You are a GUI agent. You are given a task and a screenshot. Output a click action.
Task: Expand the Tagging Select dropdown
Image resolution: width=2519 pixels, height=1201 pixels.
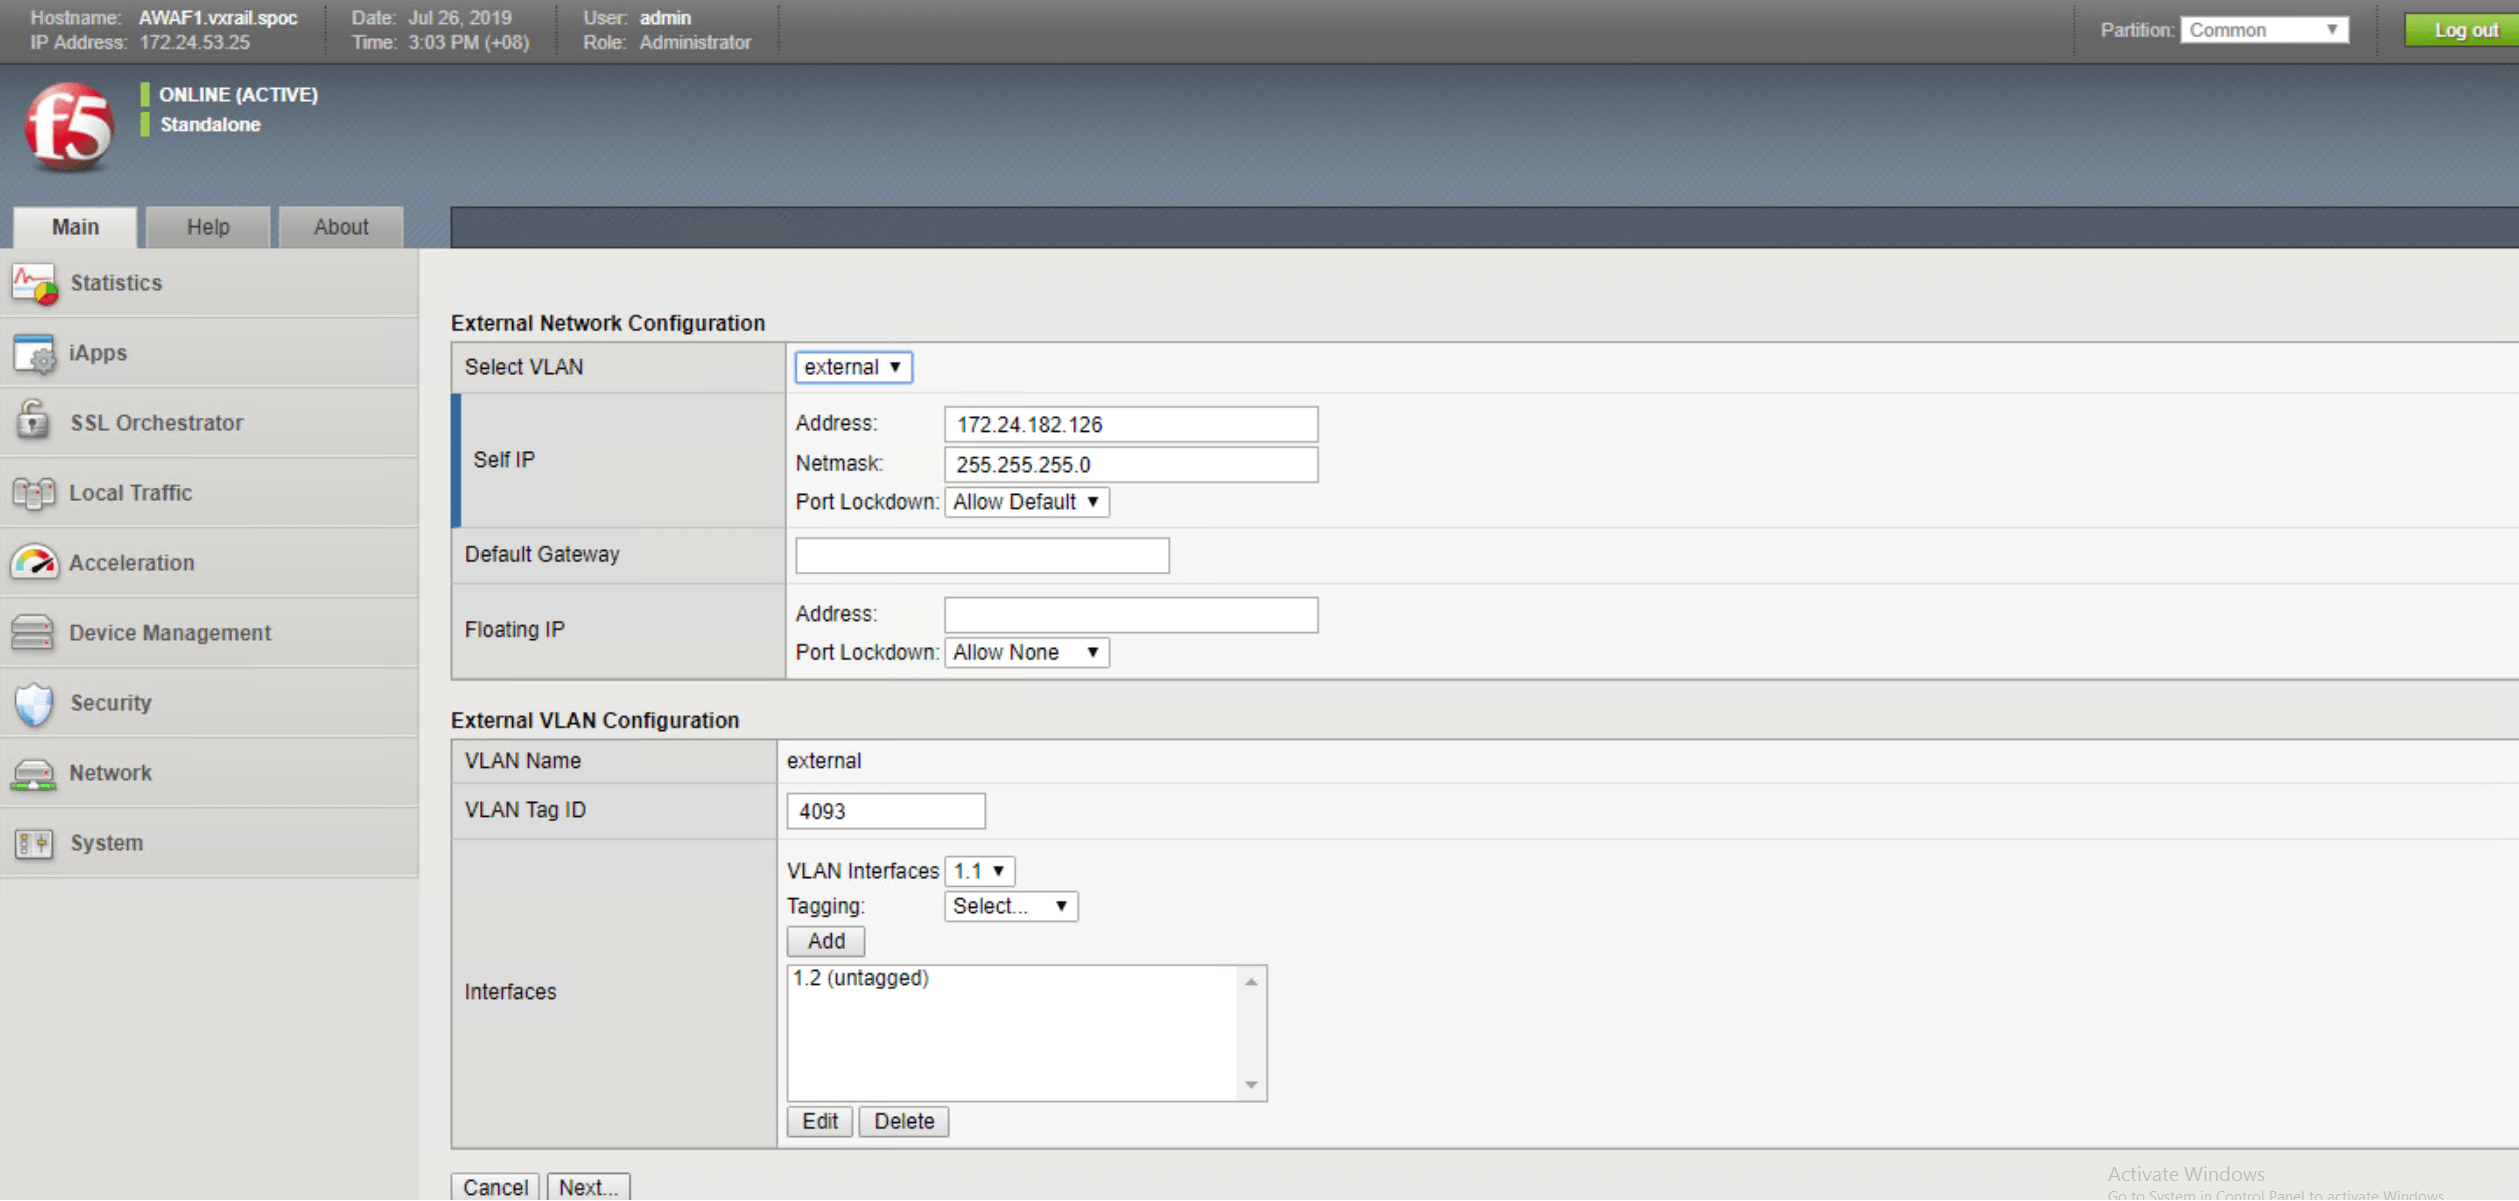1011,906
